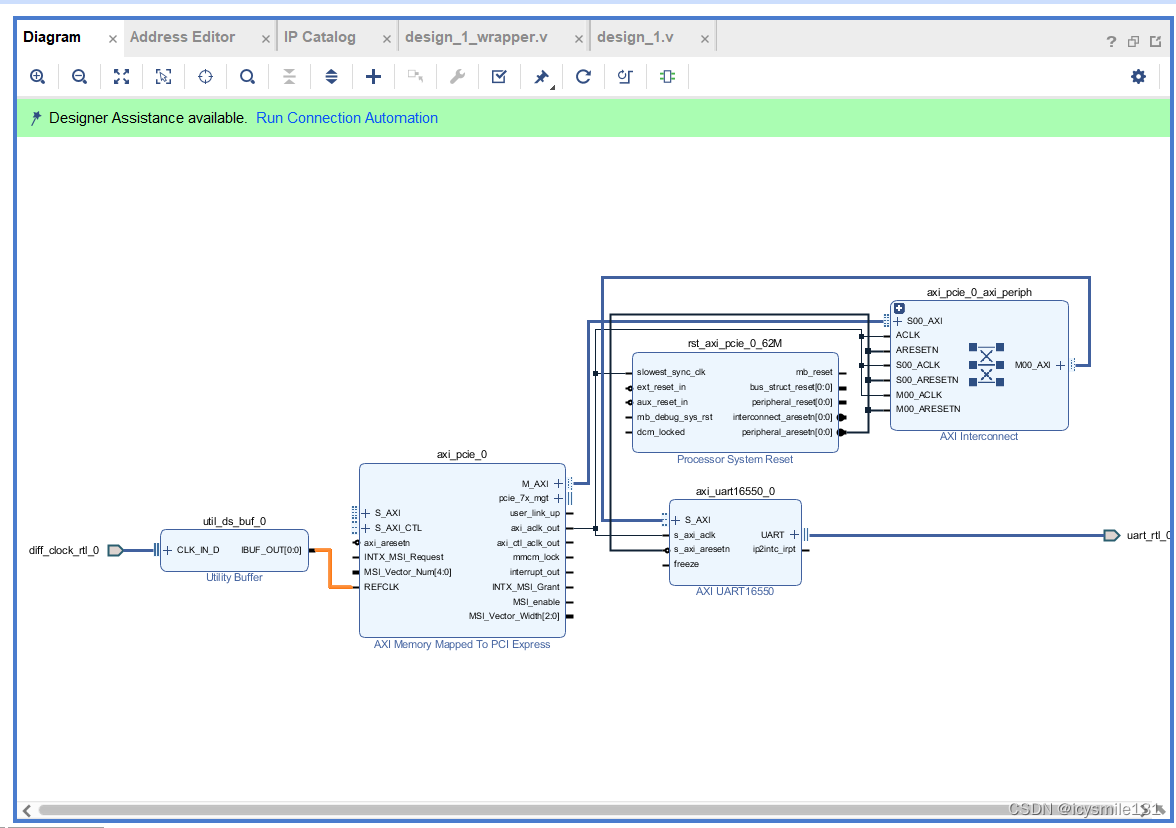Select the Zoom Out tool

coord(79,76)
